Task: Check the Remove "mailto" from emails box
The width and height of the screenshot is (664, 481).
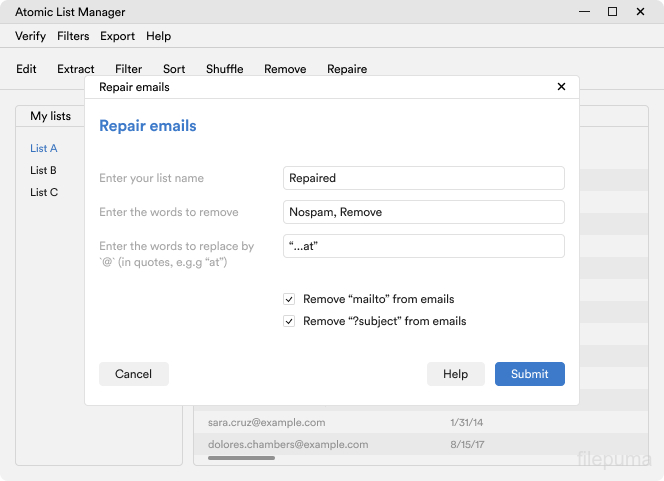Action: 289,299
